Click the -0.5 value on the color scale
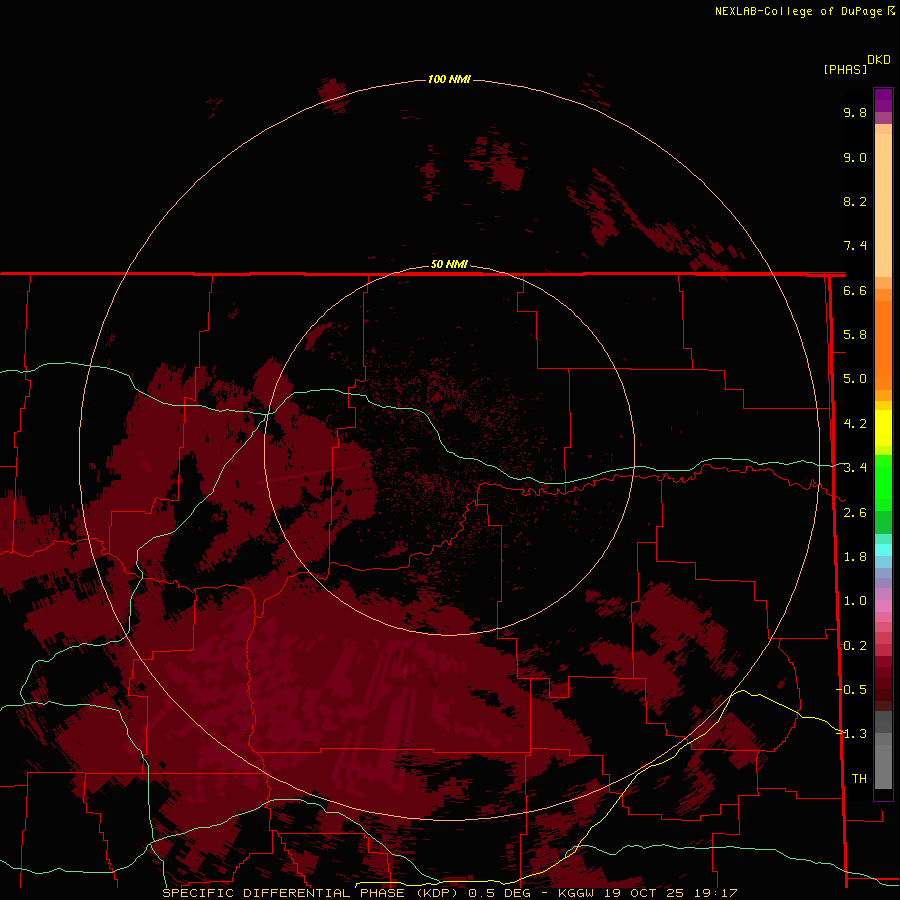The width and height of the screenshot is (900, 900). click(852, 690)
